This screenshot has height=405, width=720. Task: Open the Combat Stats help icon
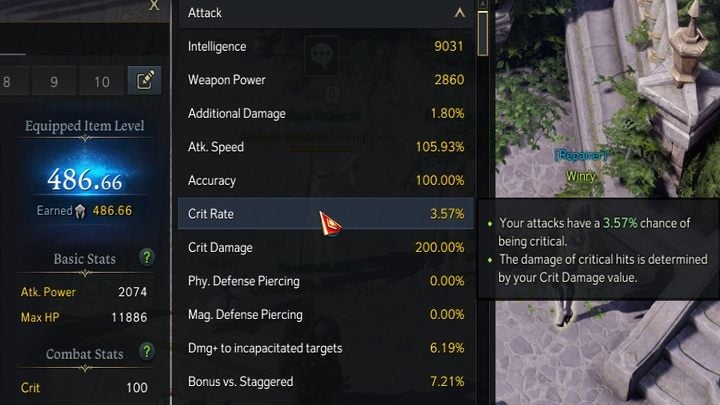(147, 352)
